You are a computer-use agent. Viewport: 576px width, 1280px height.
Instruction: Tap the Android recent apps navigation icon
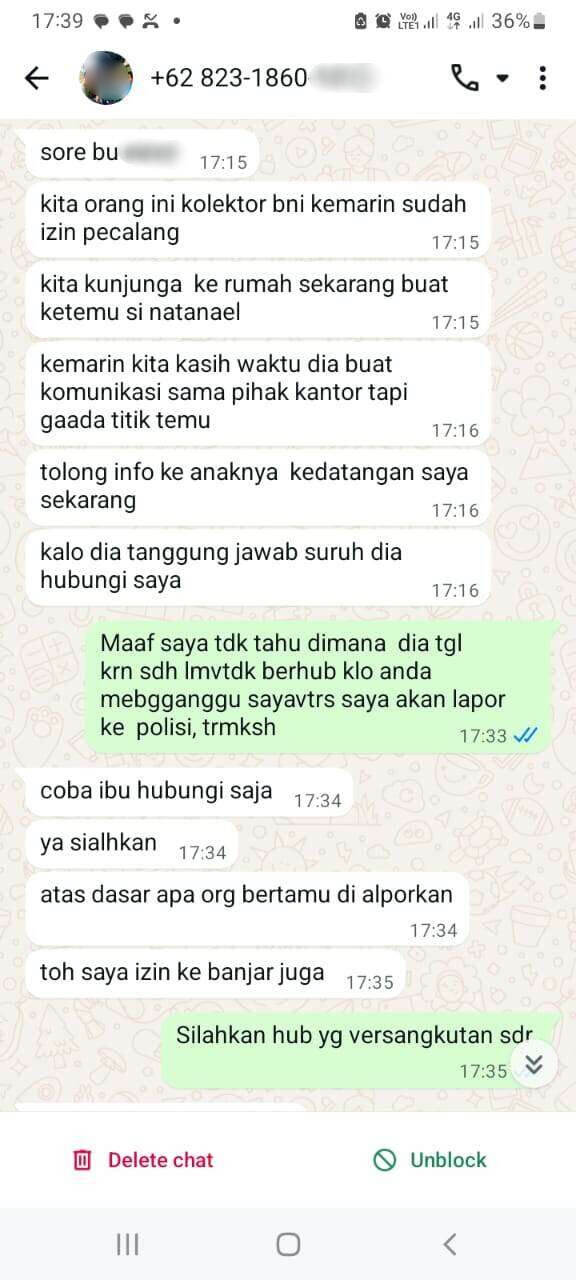pyautogui.click(x=127, y=1244)
